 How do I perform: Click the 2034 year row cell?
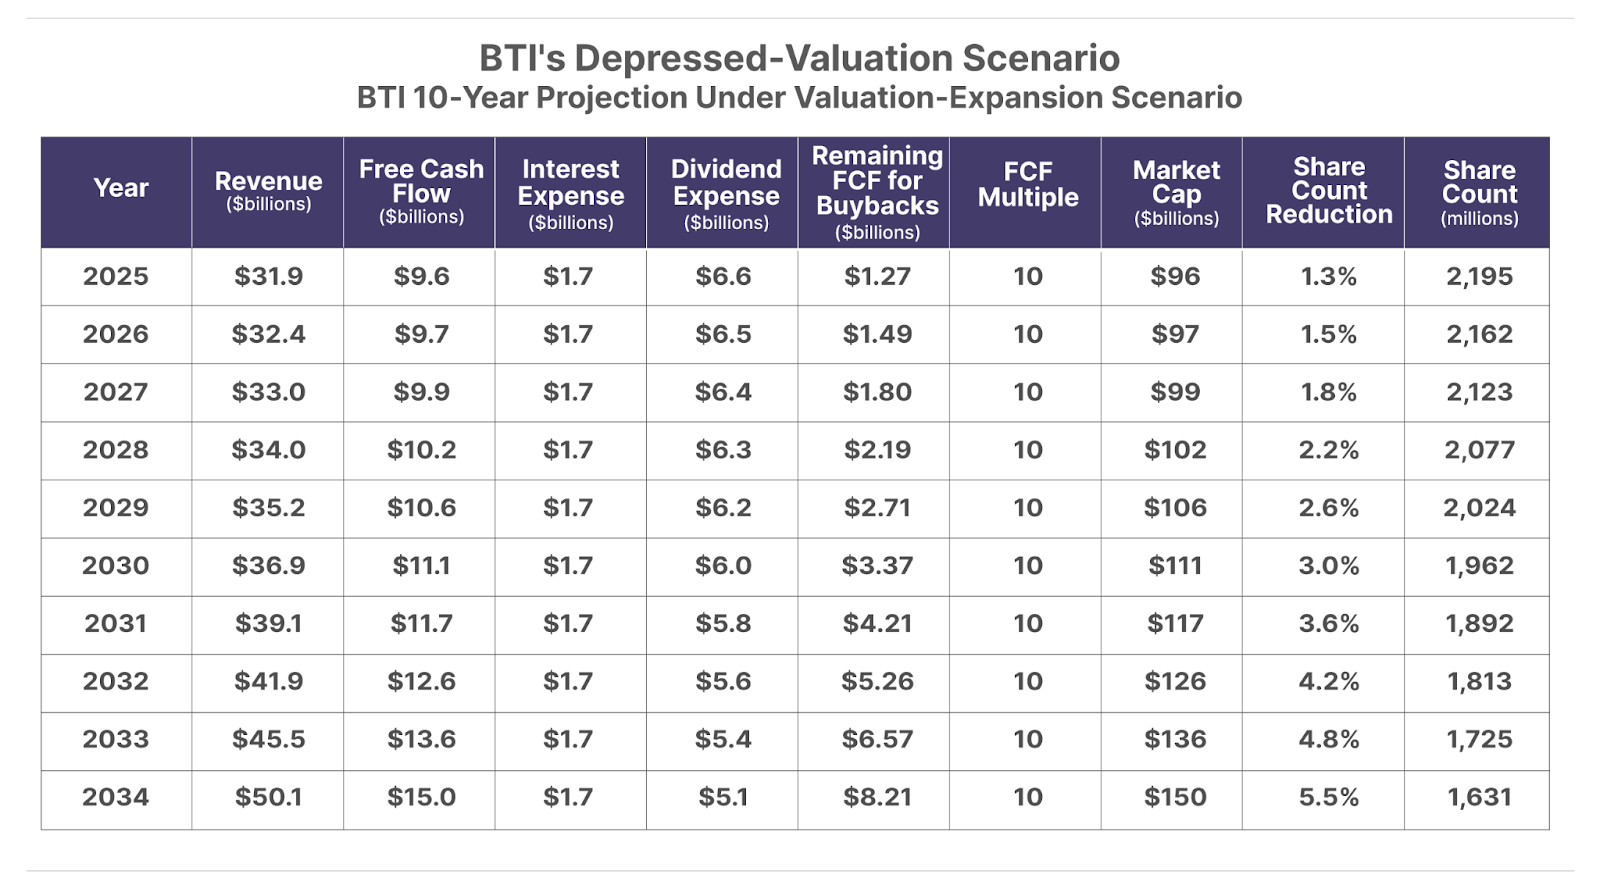116,797
